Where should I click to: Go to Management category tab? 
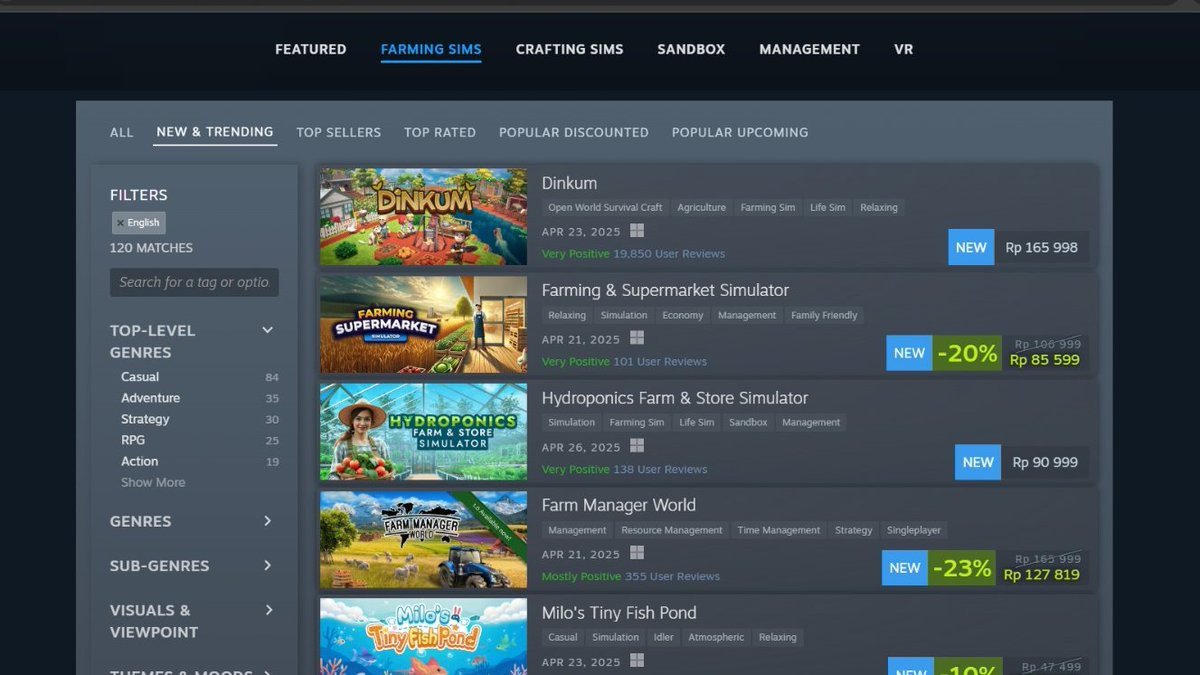(809, 49)
